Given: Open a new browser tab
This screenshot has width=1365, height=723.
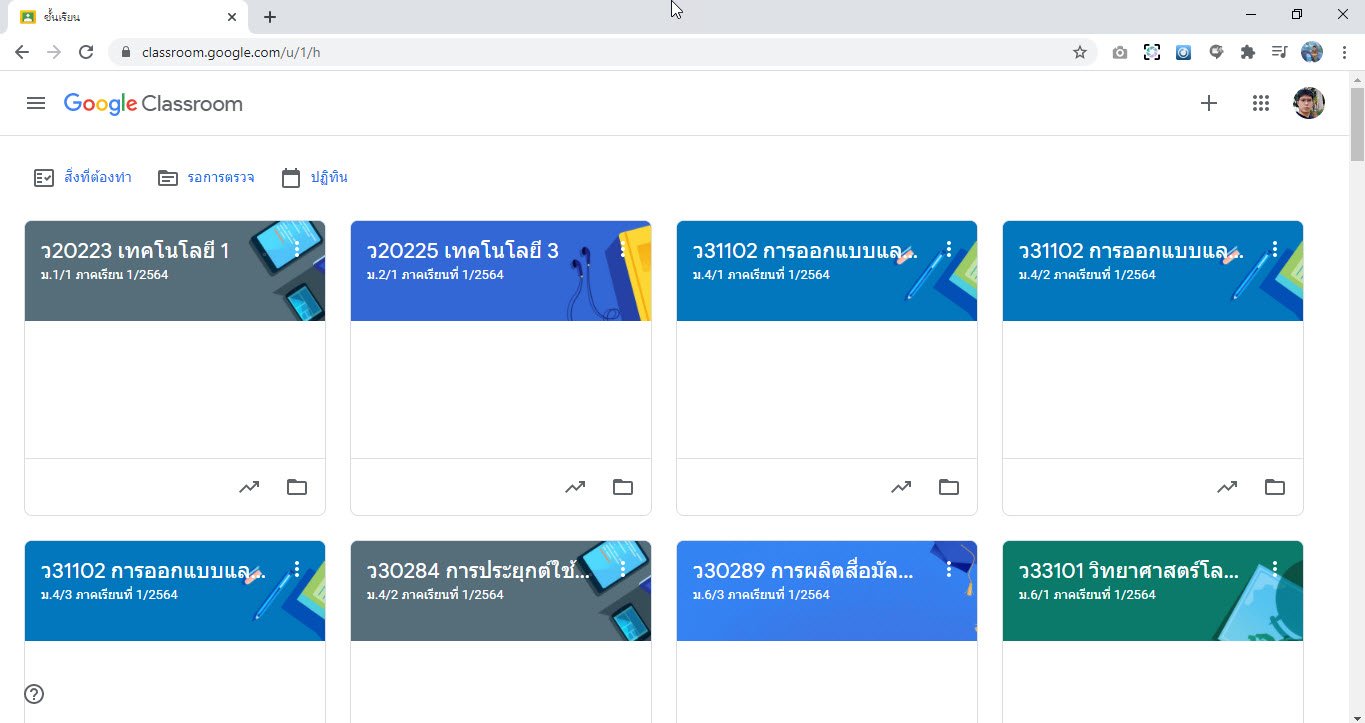Looking at the screenshot, I should 269,17.
